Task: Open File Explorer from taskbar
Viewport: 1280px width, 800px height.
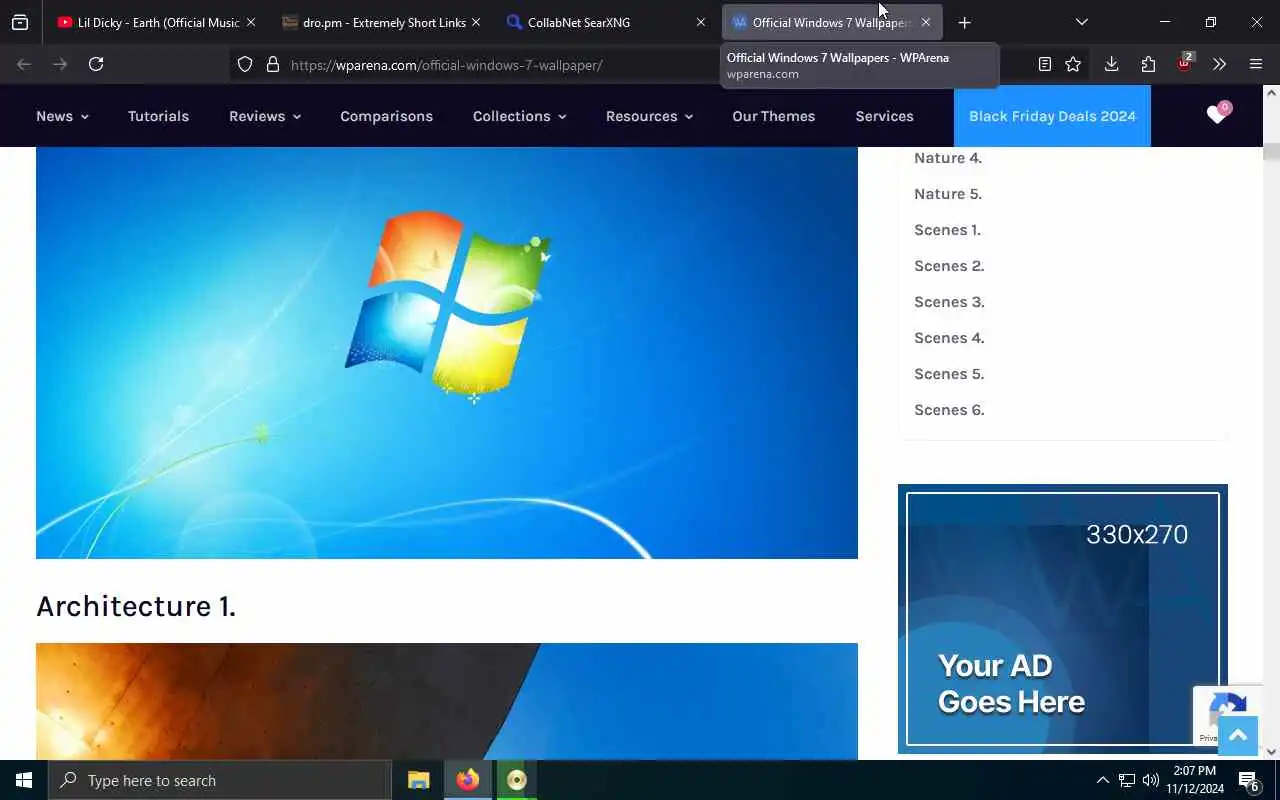Action: point(418,780)
